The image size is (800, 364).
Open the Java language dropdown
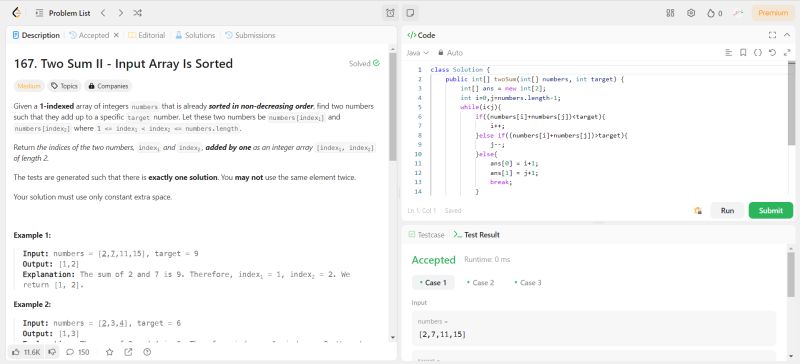(417, 53)
